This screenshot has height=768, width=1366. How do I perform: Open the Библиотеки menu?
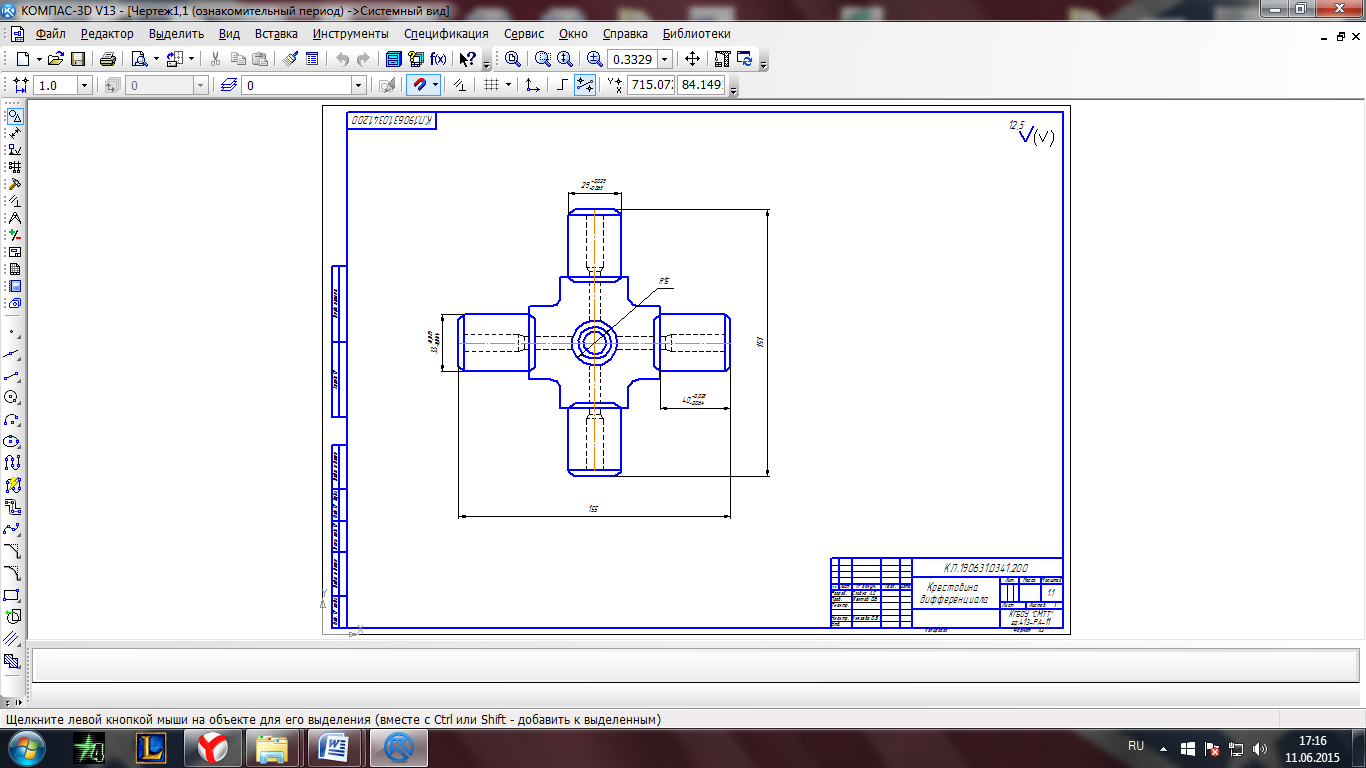click(697, 34)
